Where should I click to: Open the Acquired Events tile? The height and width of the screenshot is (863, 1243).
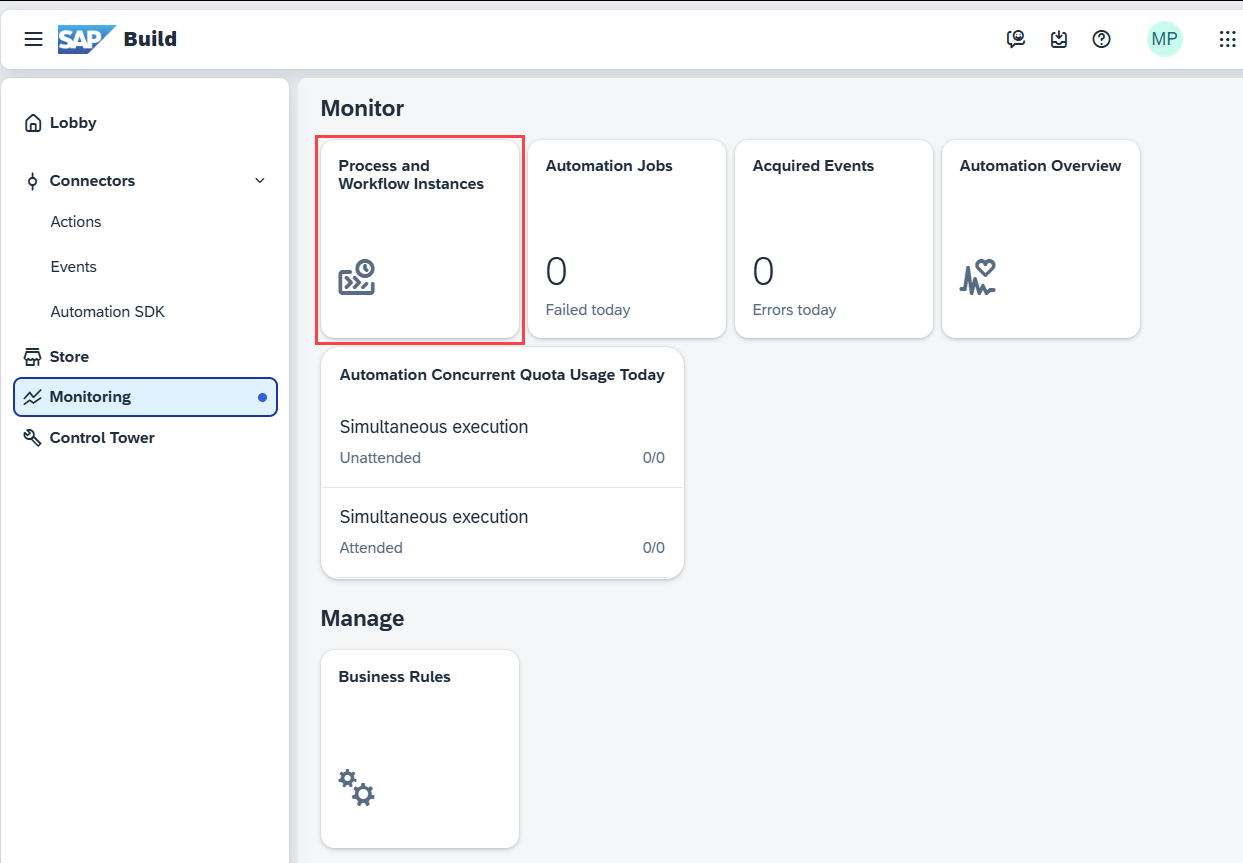point(834,239)
